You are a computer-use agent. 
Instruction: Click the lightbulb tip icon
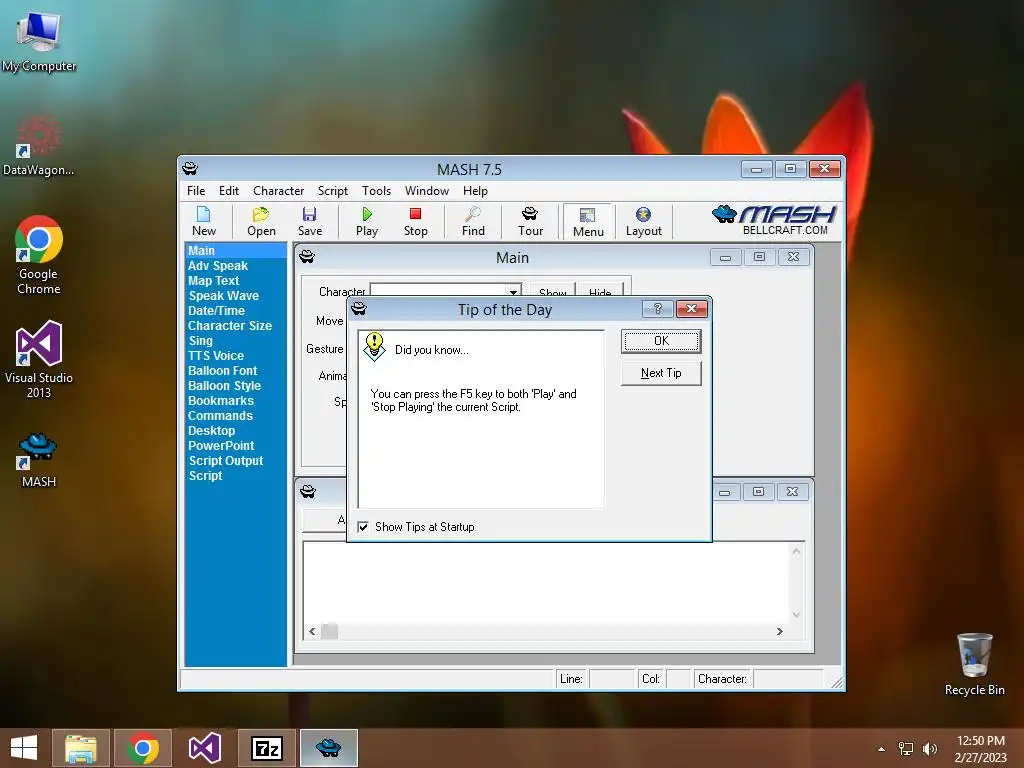375,347
